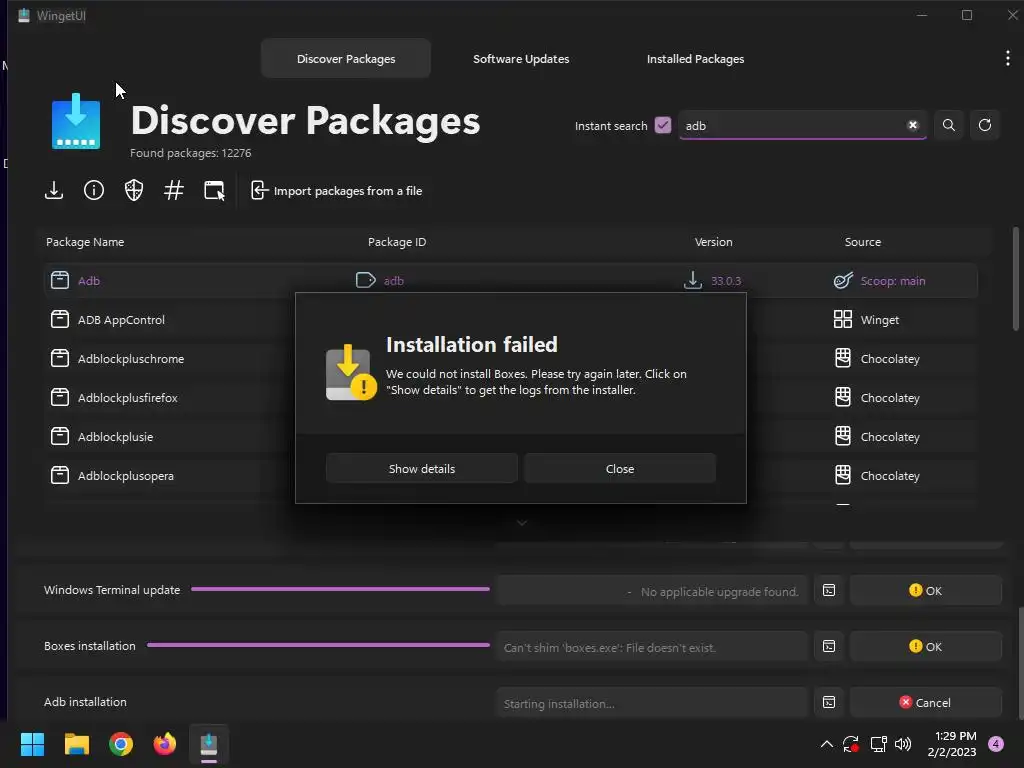Switch to Software Updates tab
The image size is (1024, 768).
click(521, 59)
